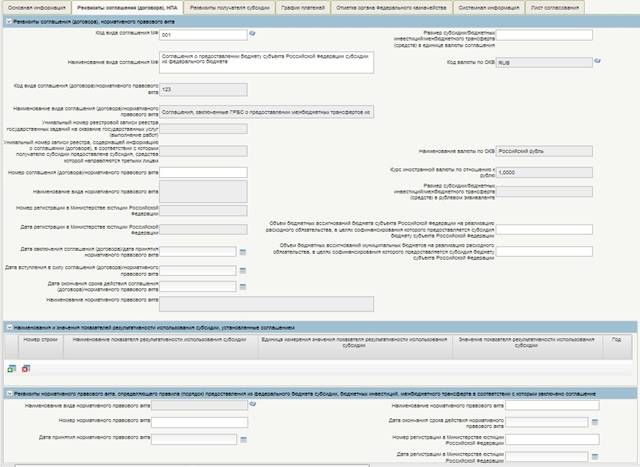The width and height of the screenshot is (640, 467).
Task: Add a row to the показателей результативности table
Action: point(12,369)
